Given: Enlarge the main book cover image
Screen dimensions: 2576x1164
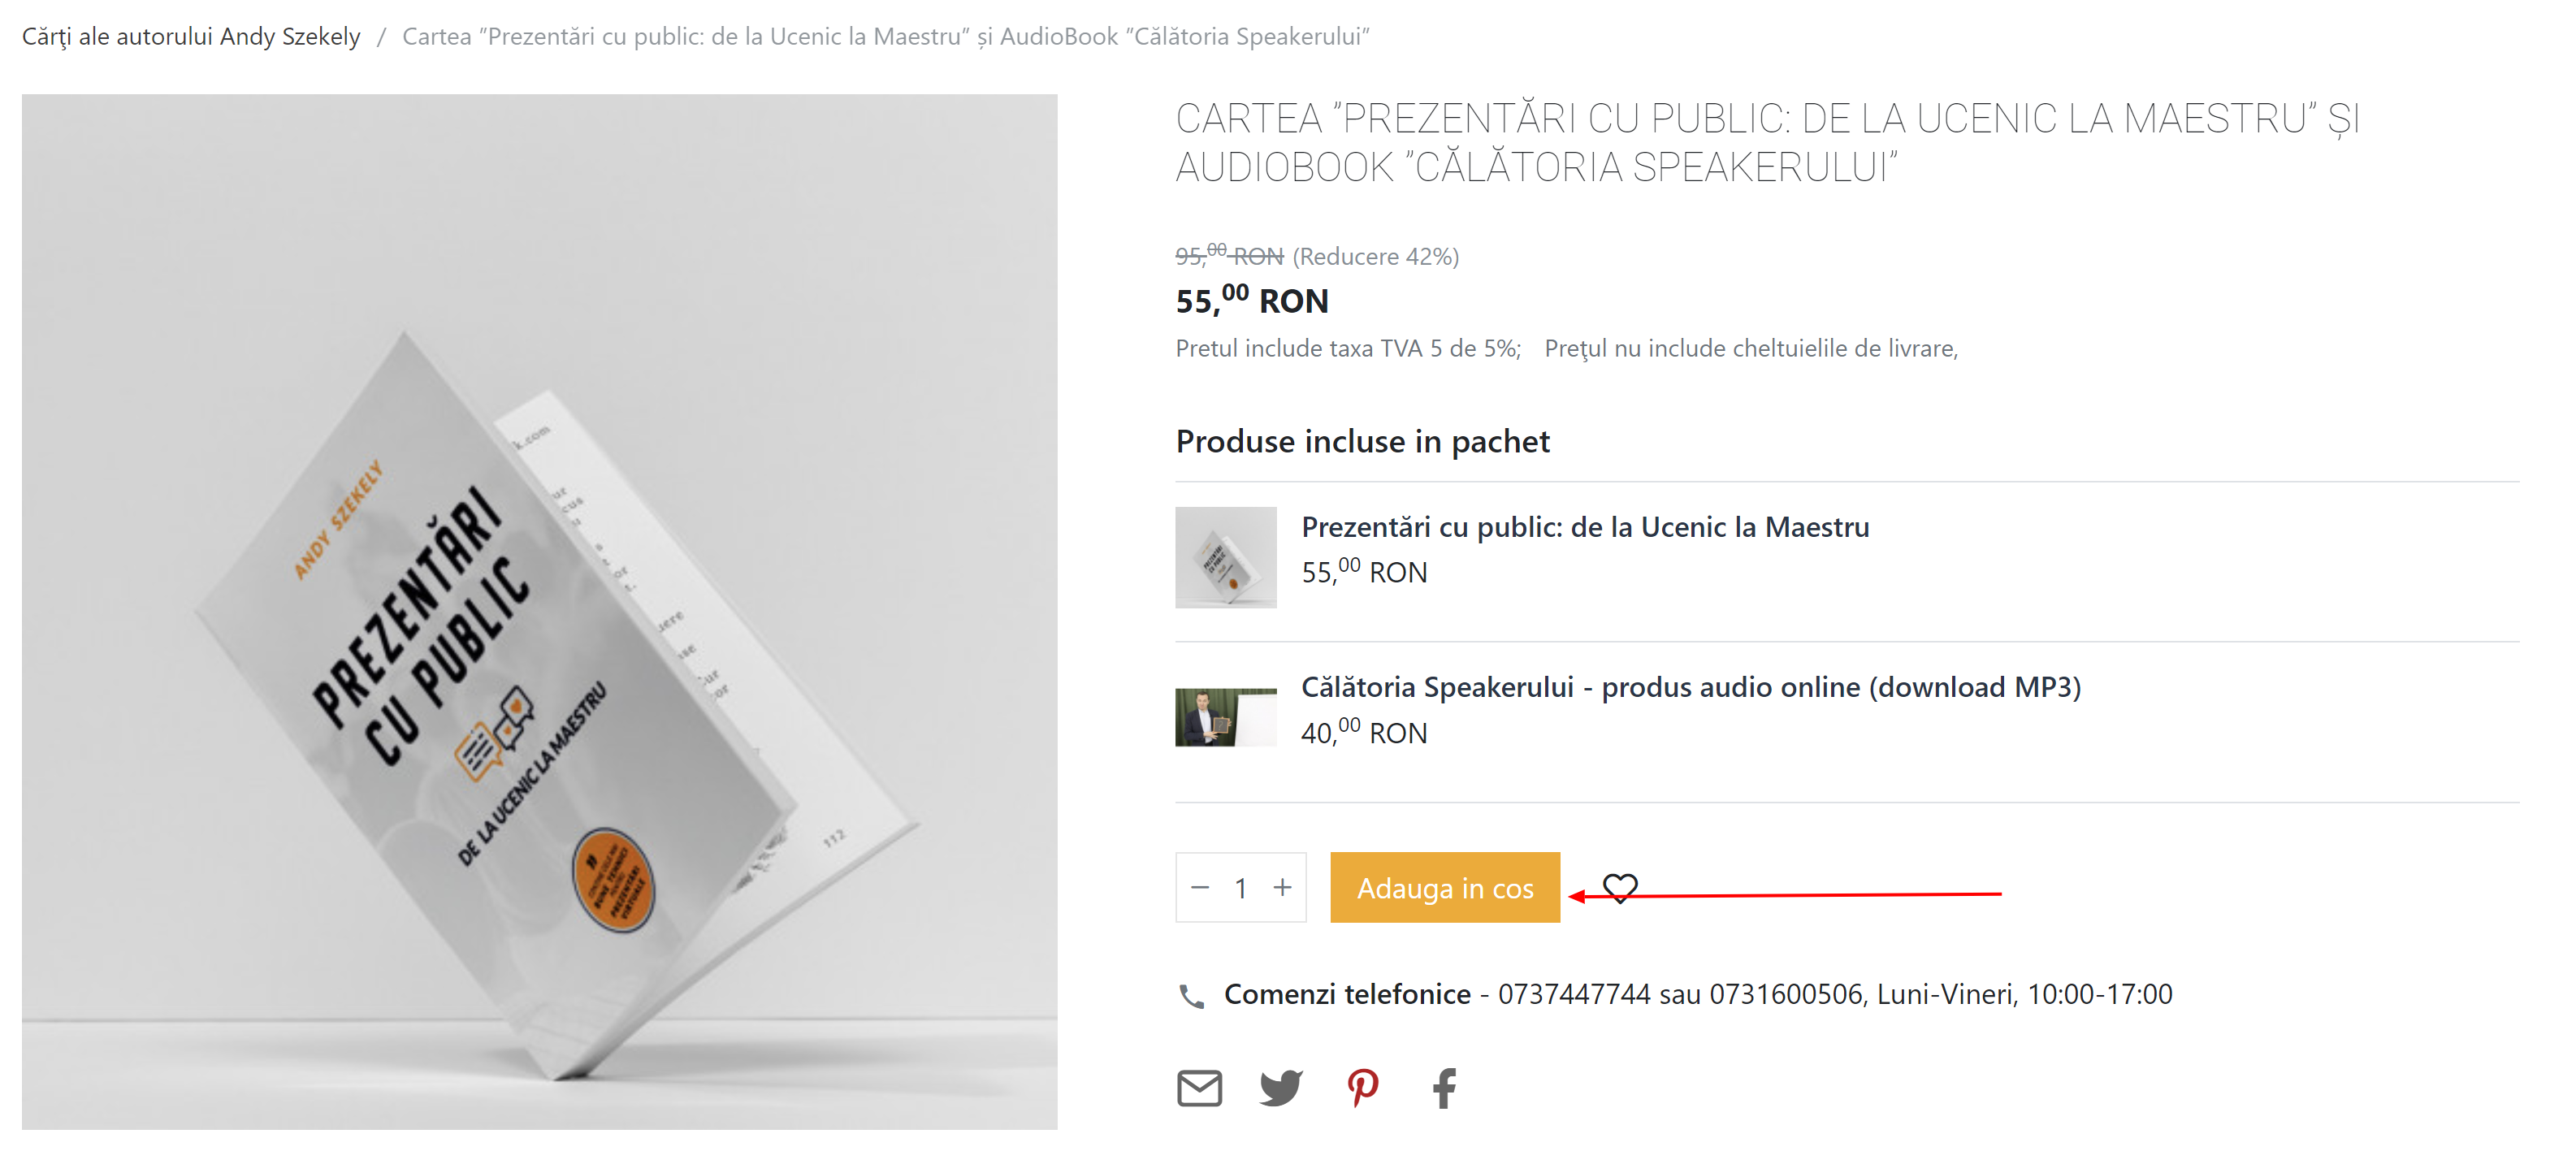Looking at the screenshot, I should (540, 612).
